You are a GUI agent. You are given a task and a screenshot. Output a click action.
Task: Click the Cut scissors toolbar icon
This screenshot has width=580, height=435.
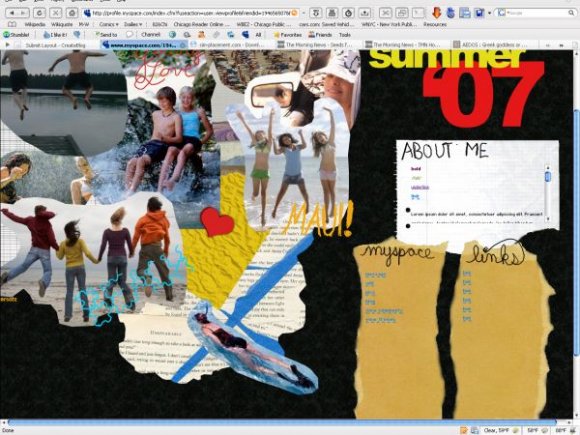385,13
